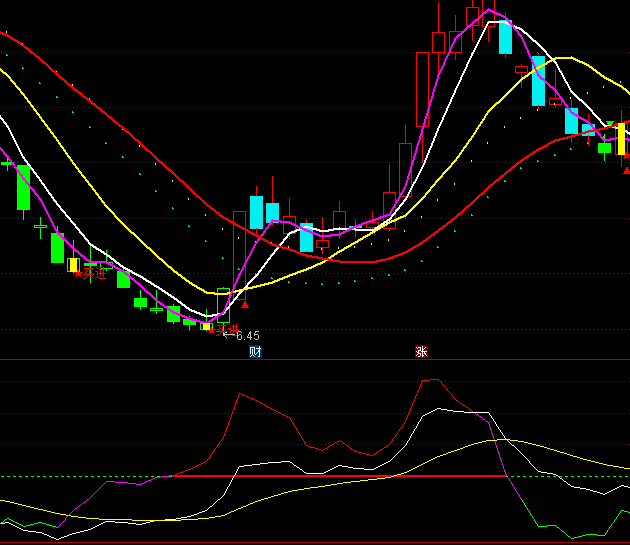This screenshot has height=545, width=630.
Task: Click the solid red horizontal line in the indicator
Action: (330, 476)
